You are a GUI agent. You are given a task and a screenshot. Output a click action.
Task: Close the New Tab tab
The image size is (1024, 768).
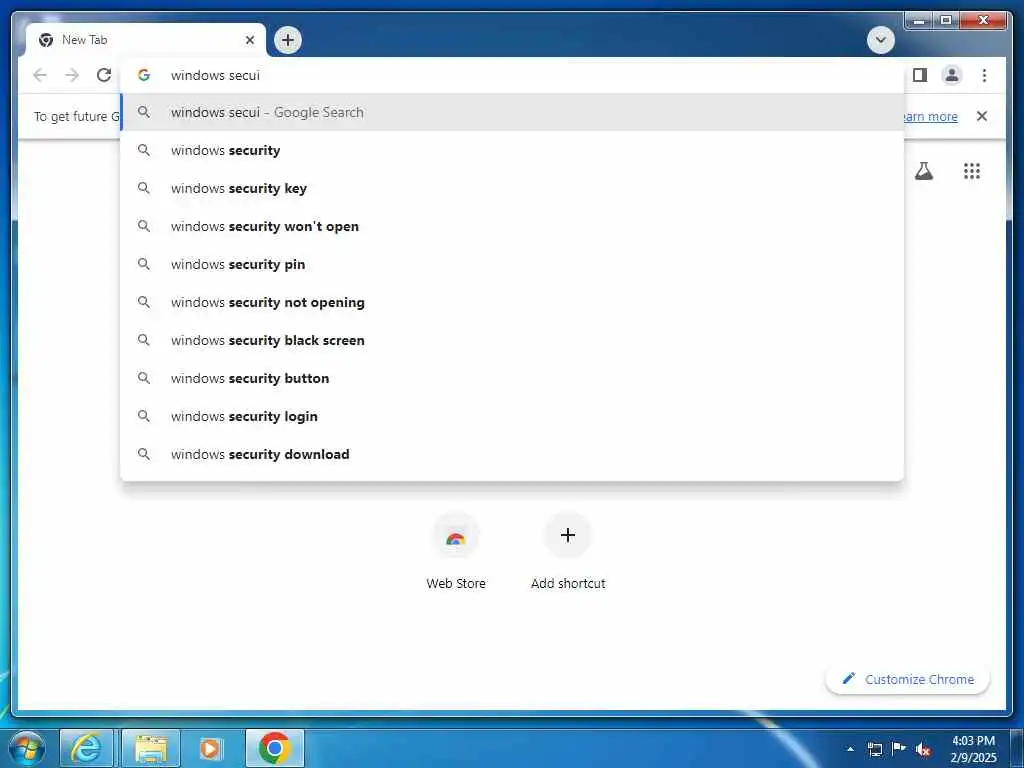coord(249,40)
